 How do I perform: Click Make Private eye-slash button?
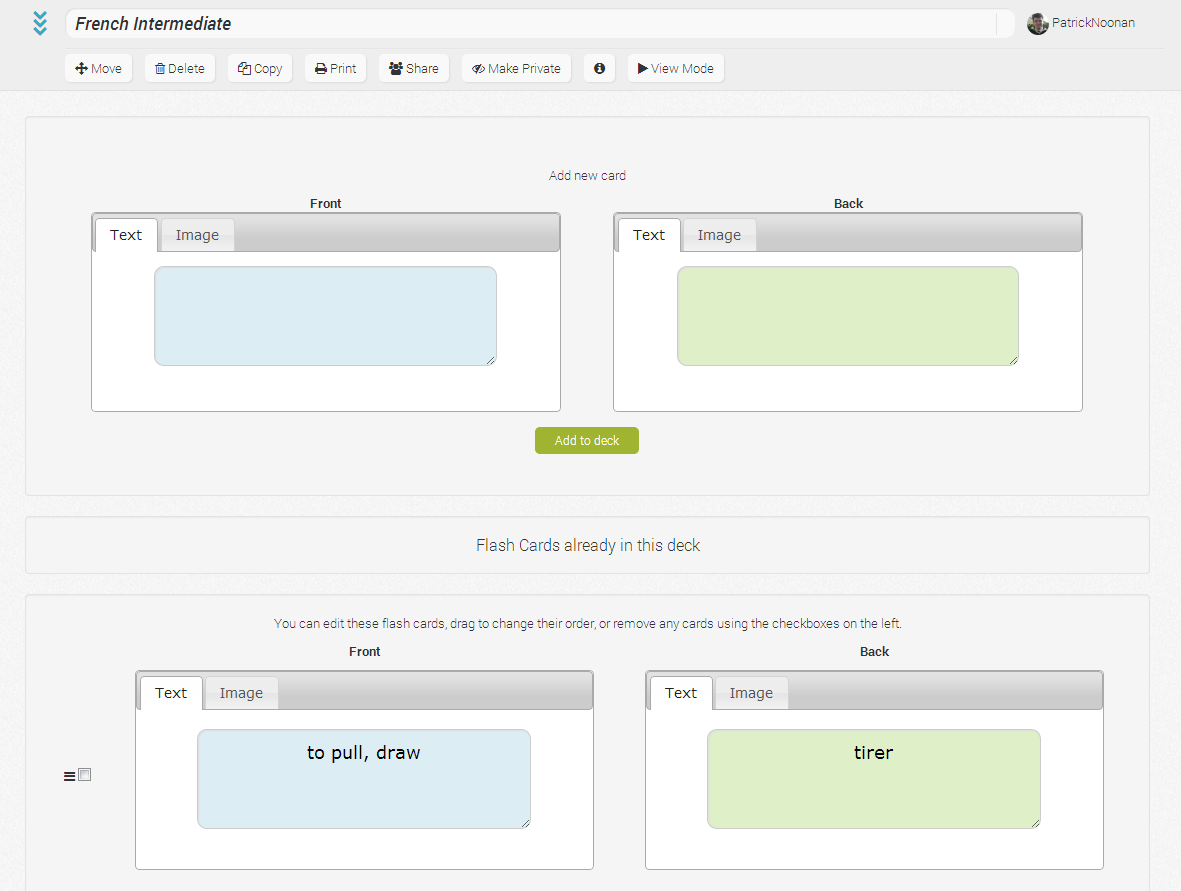coord(516,69)
